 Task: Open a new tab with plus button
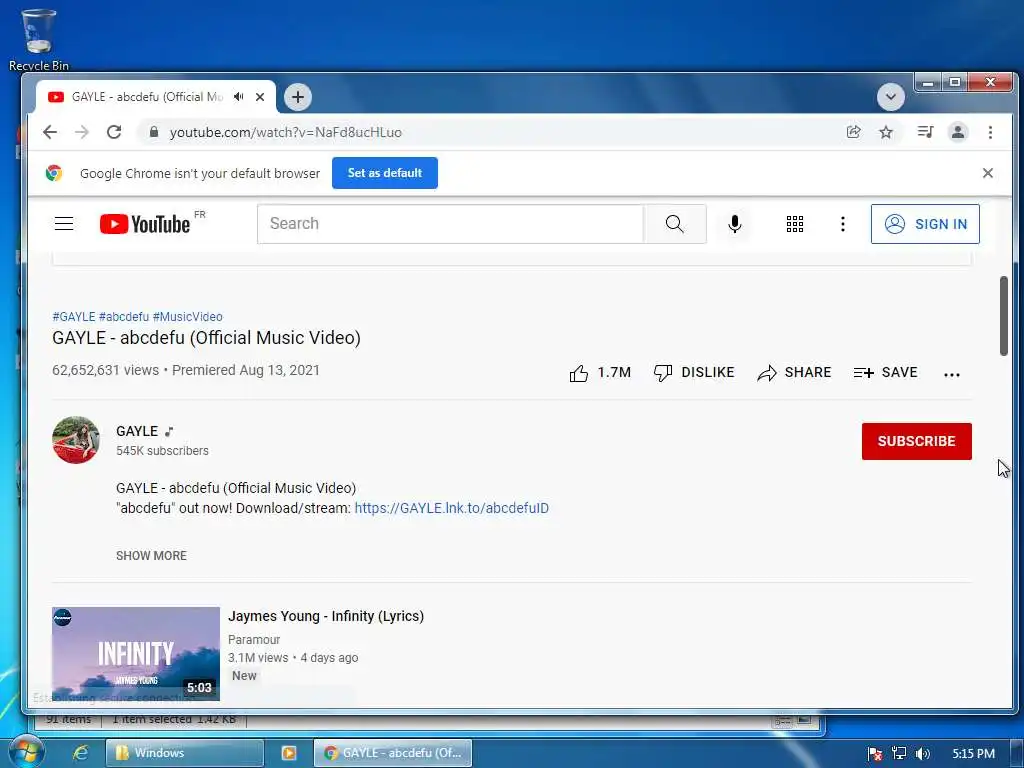[x=298, y=97]
